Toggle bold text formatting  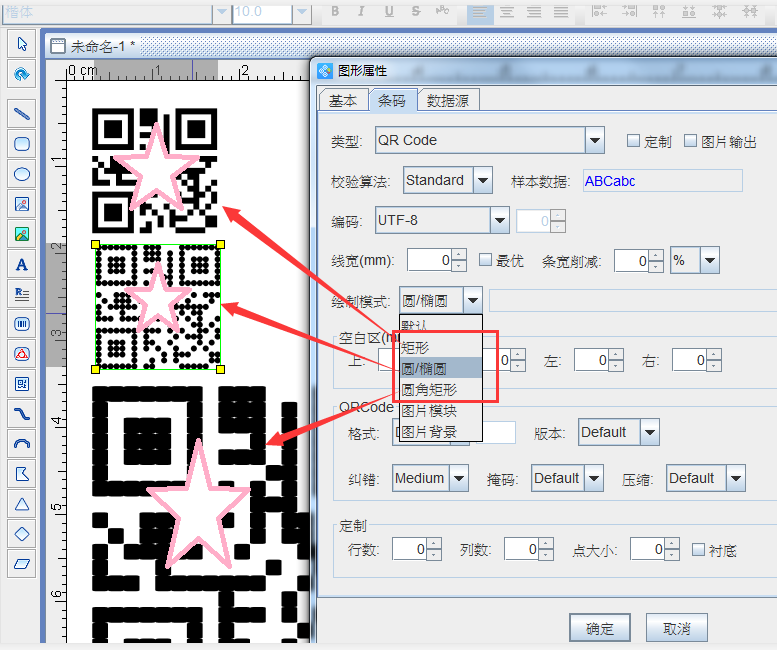[335, 11]
